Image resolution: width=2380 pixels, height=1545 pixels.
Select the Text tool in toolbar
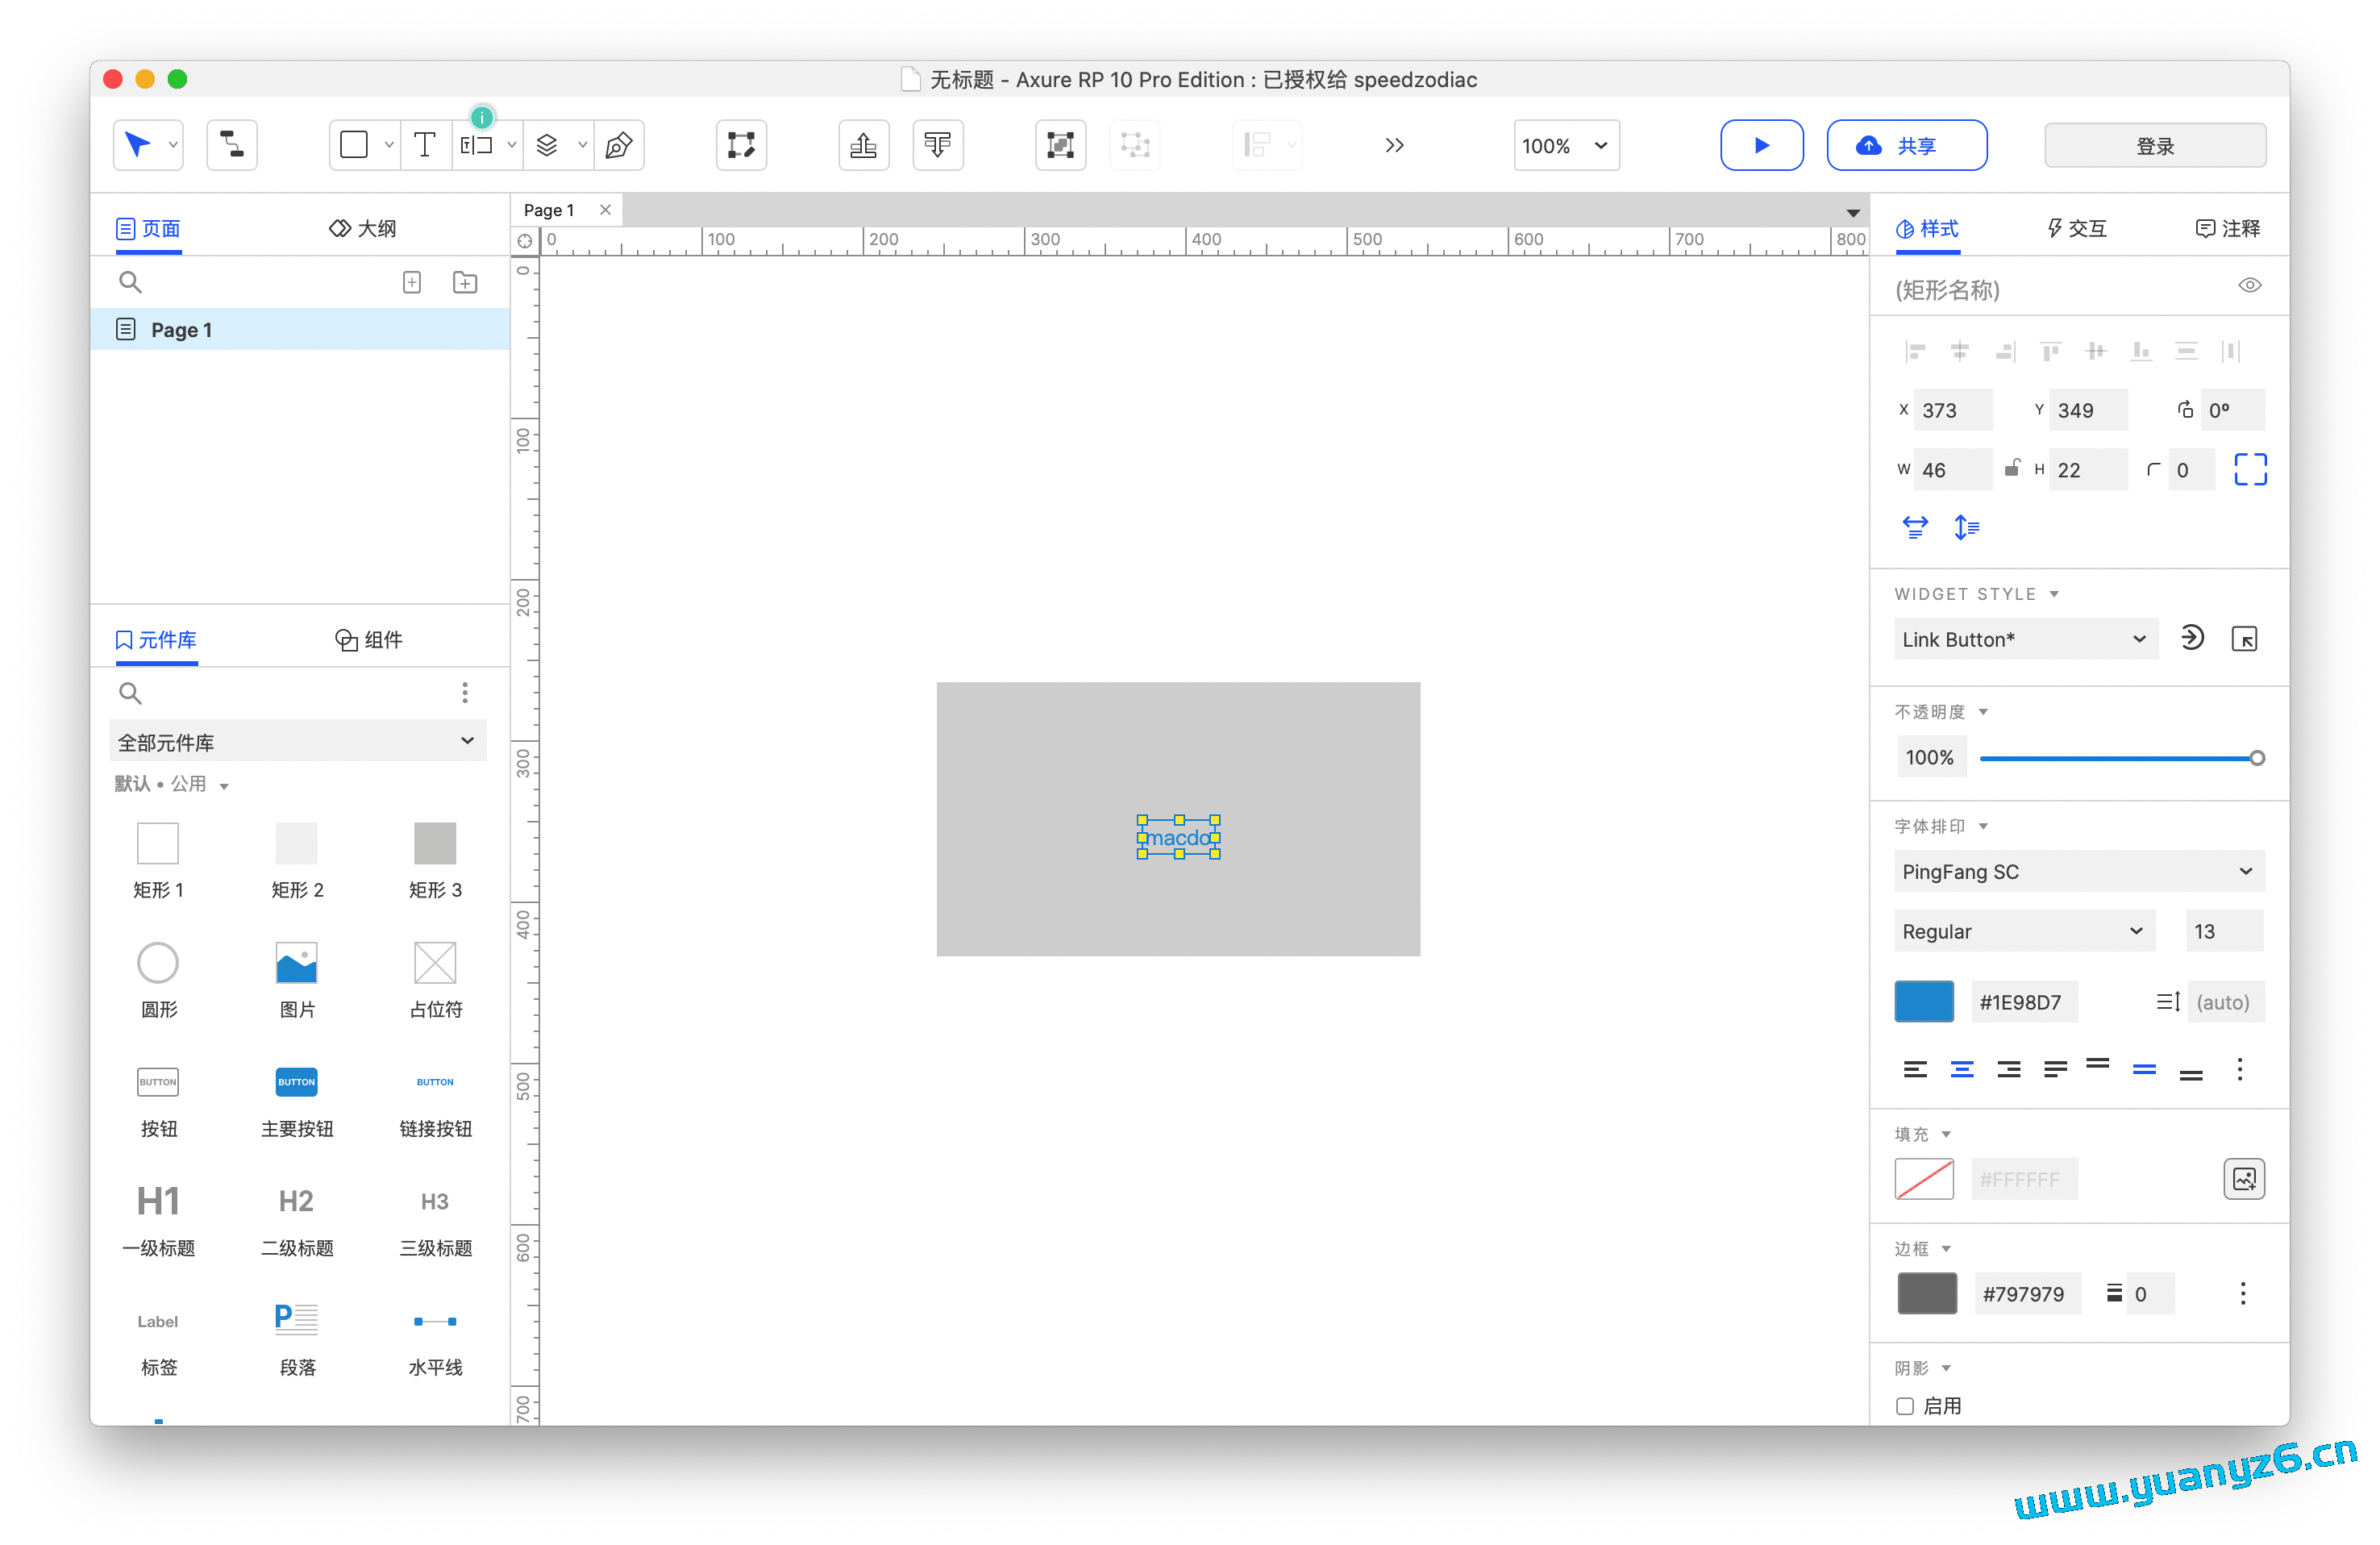click(x=424, y=145)
